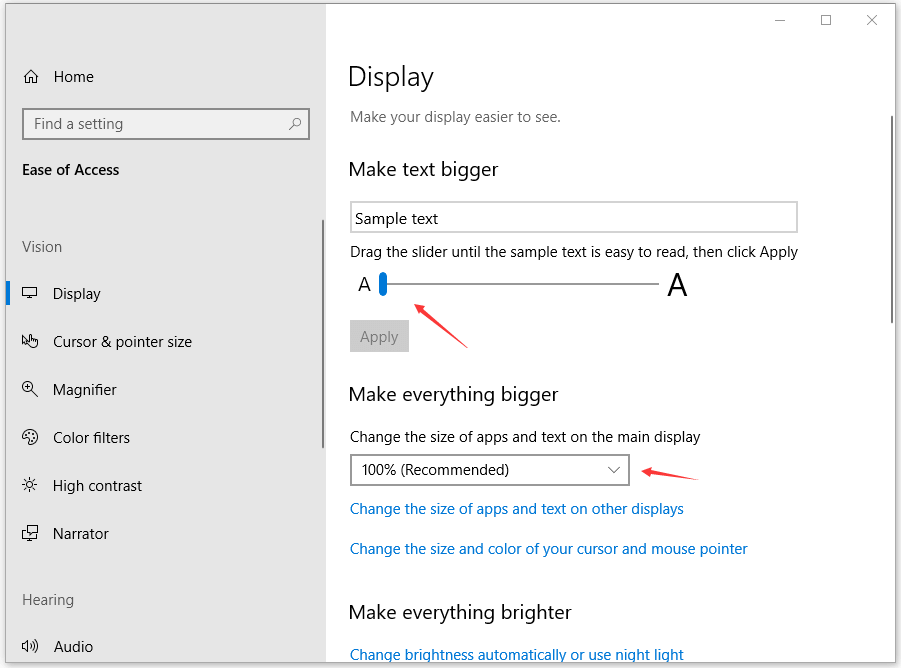Click the Home icon in sidebar
This screenshot has height=668, width=901.
point(31,77)
